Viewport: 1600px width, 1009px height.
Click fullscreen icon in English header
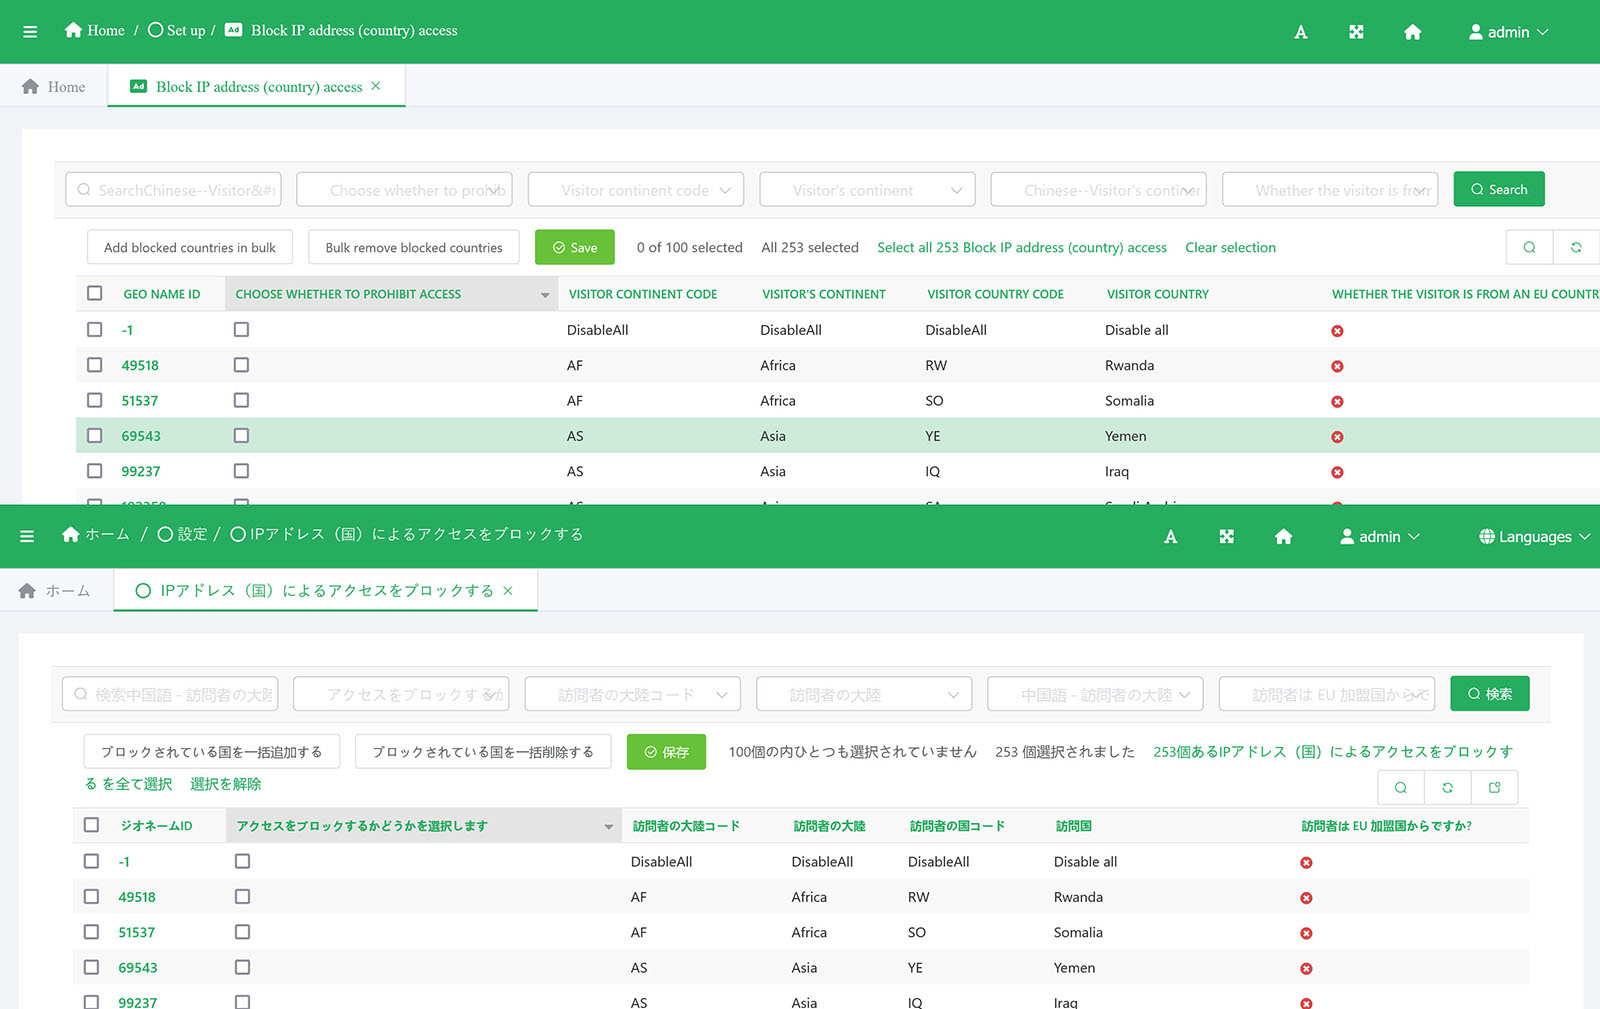tap(1356, 32)
